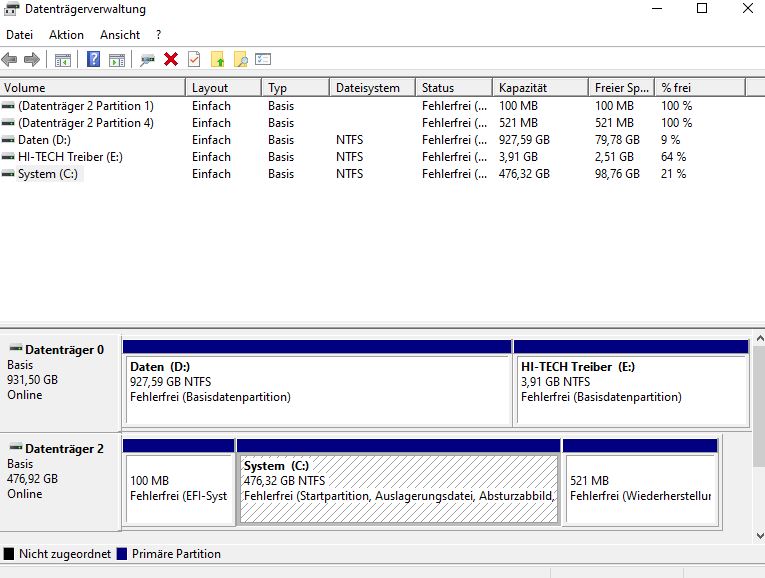Viewport: 765px width, 578px height.
Task: Click the blue Primäre Partition legend swatch
Action: (x=122, y=554)
